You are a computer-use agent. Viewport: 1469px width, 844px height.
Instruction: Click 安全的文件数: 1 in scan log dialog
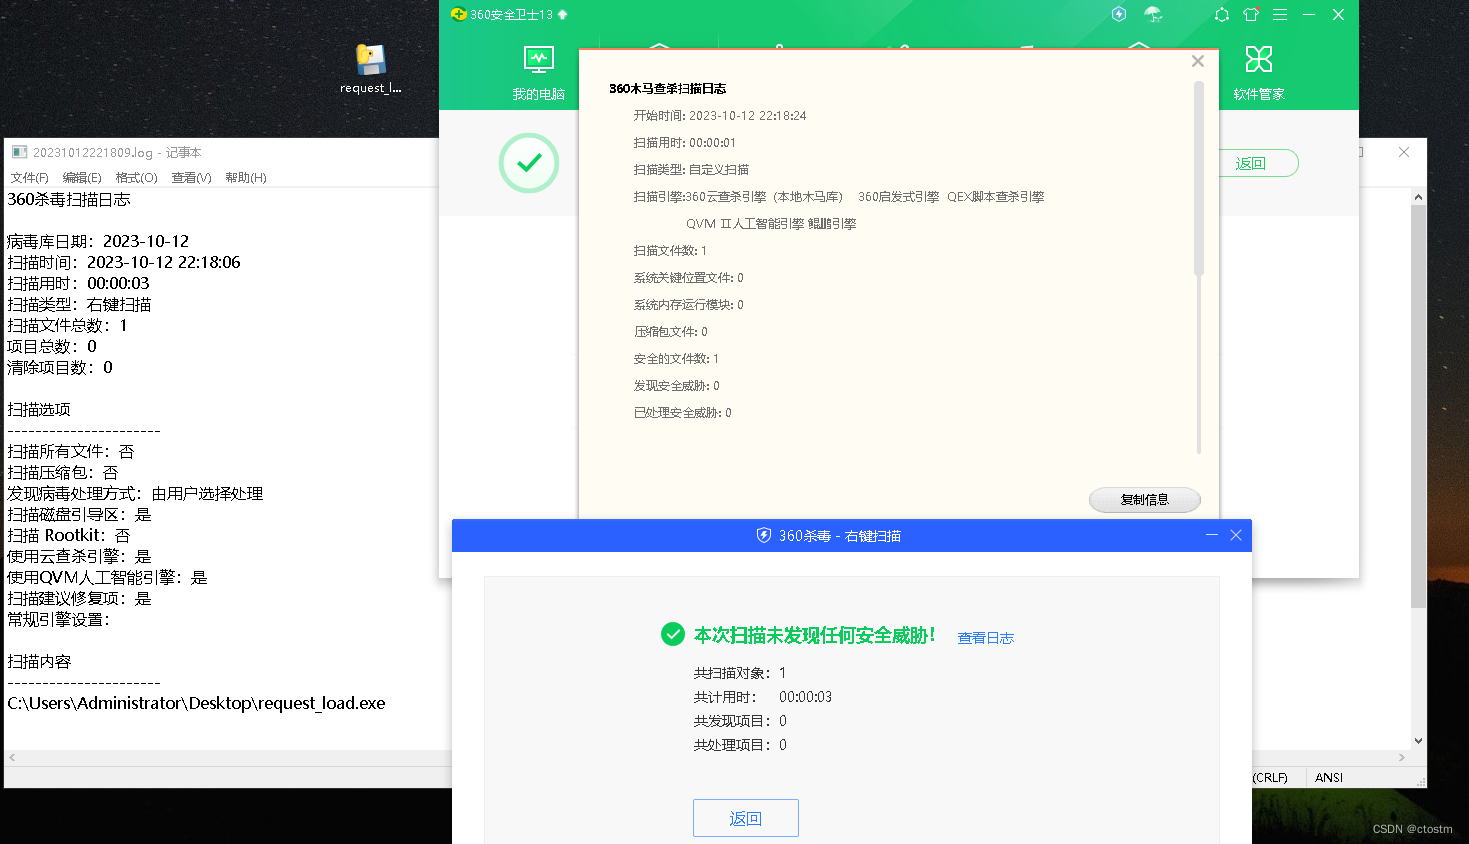(676, 359)
